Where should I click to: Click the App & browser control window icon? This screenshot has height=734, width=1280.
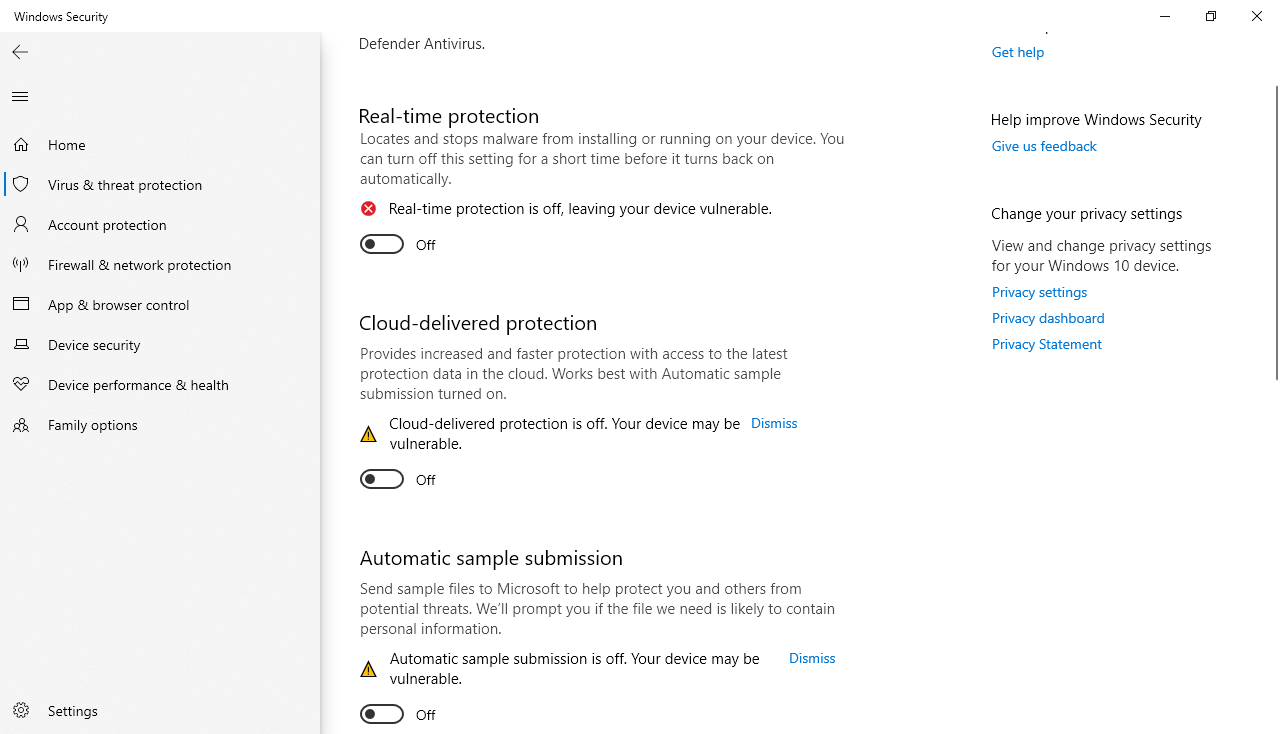(21, 305)
